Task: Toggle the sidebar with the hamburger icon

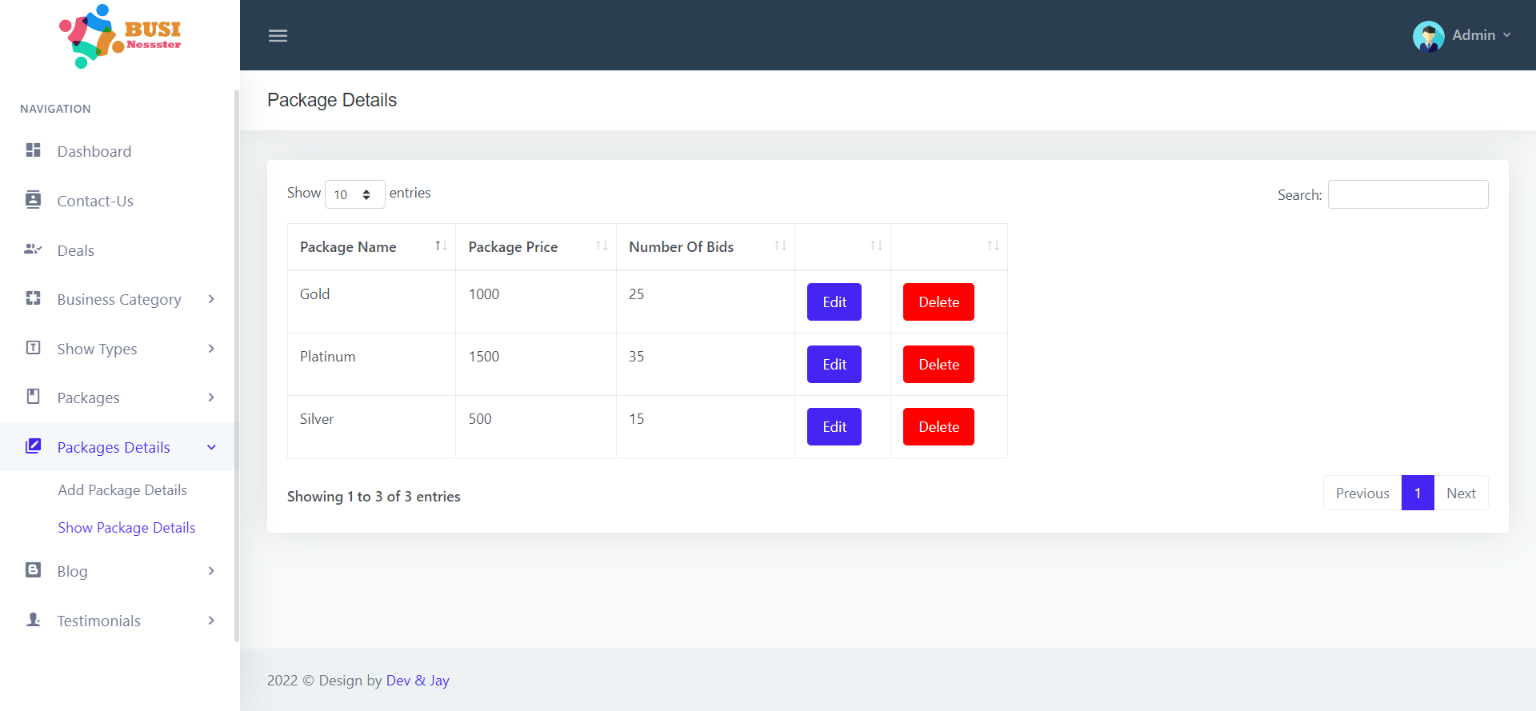Action: click(277, 35)
